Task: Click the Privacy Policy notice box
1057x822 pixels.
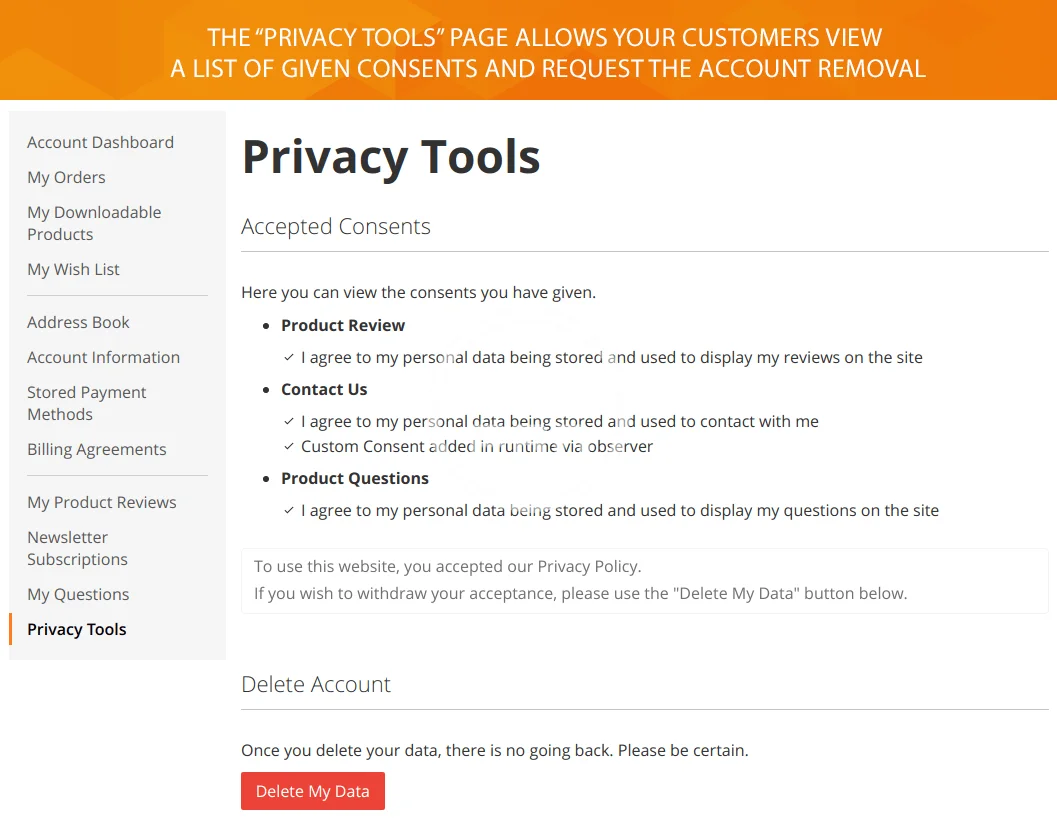Action: (644, 581)
